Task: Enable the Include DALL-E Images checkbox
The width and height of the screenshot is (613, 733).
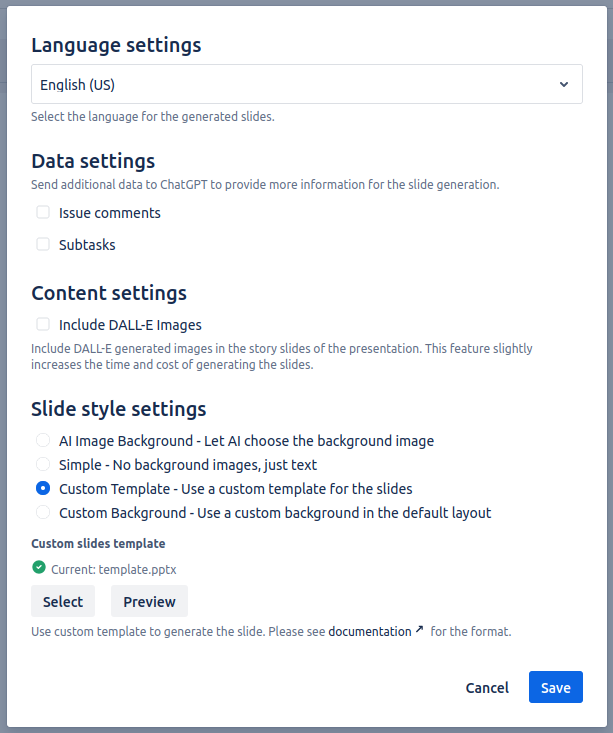Action: [x=43, y=325]
